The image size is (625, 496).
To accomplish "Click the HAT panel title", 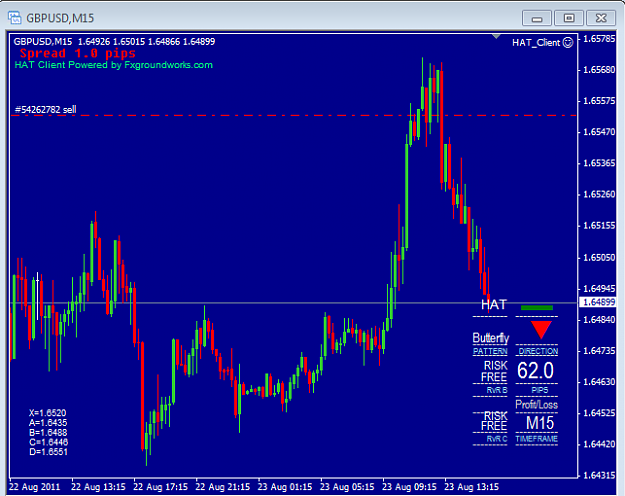I will 493,305.
